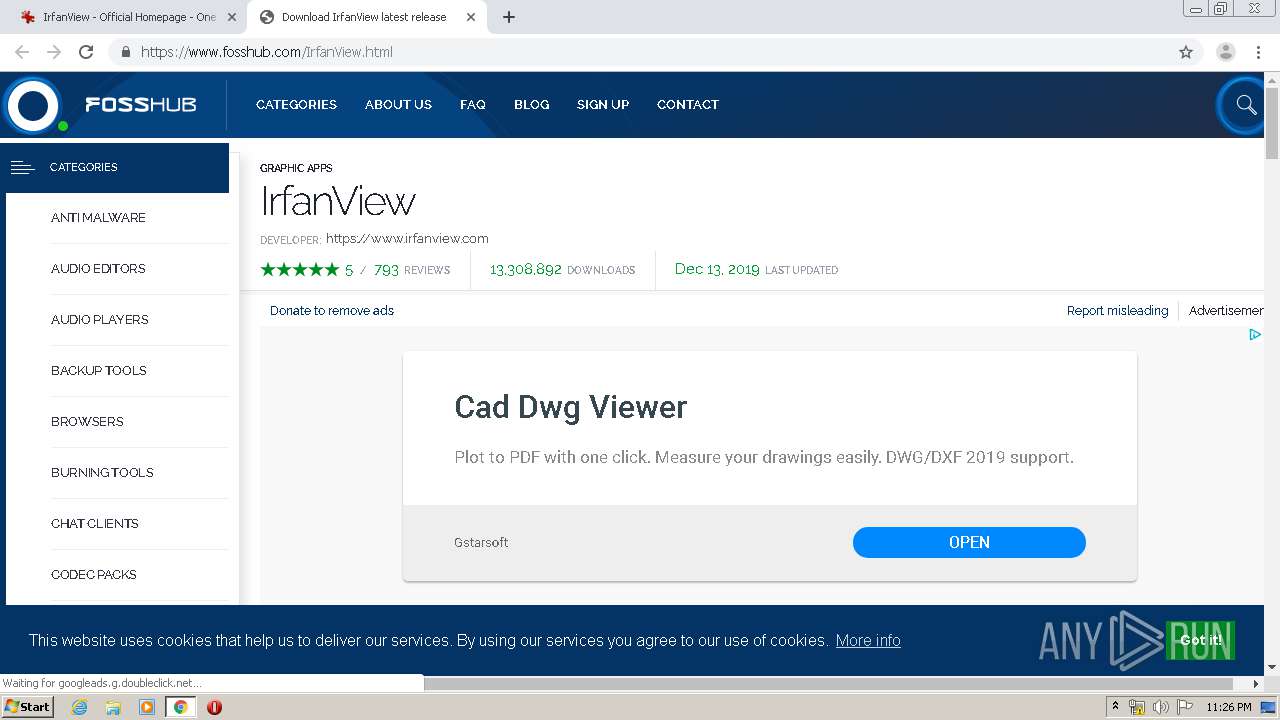Open the Chrome profile avatar icon
Screen dimensions: 1280x720
[x=1226, y=52]
